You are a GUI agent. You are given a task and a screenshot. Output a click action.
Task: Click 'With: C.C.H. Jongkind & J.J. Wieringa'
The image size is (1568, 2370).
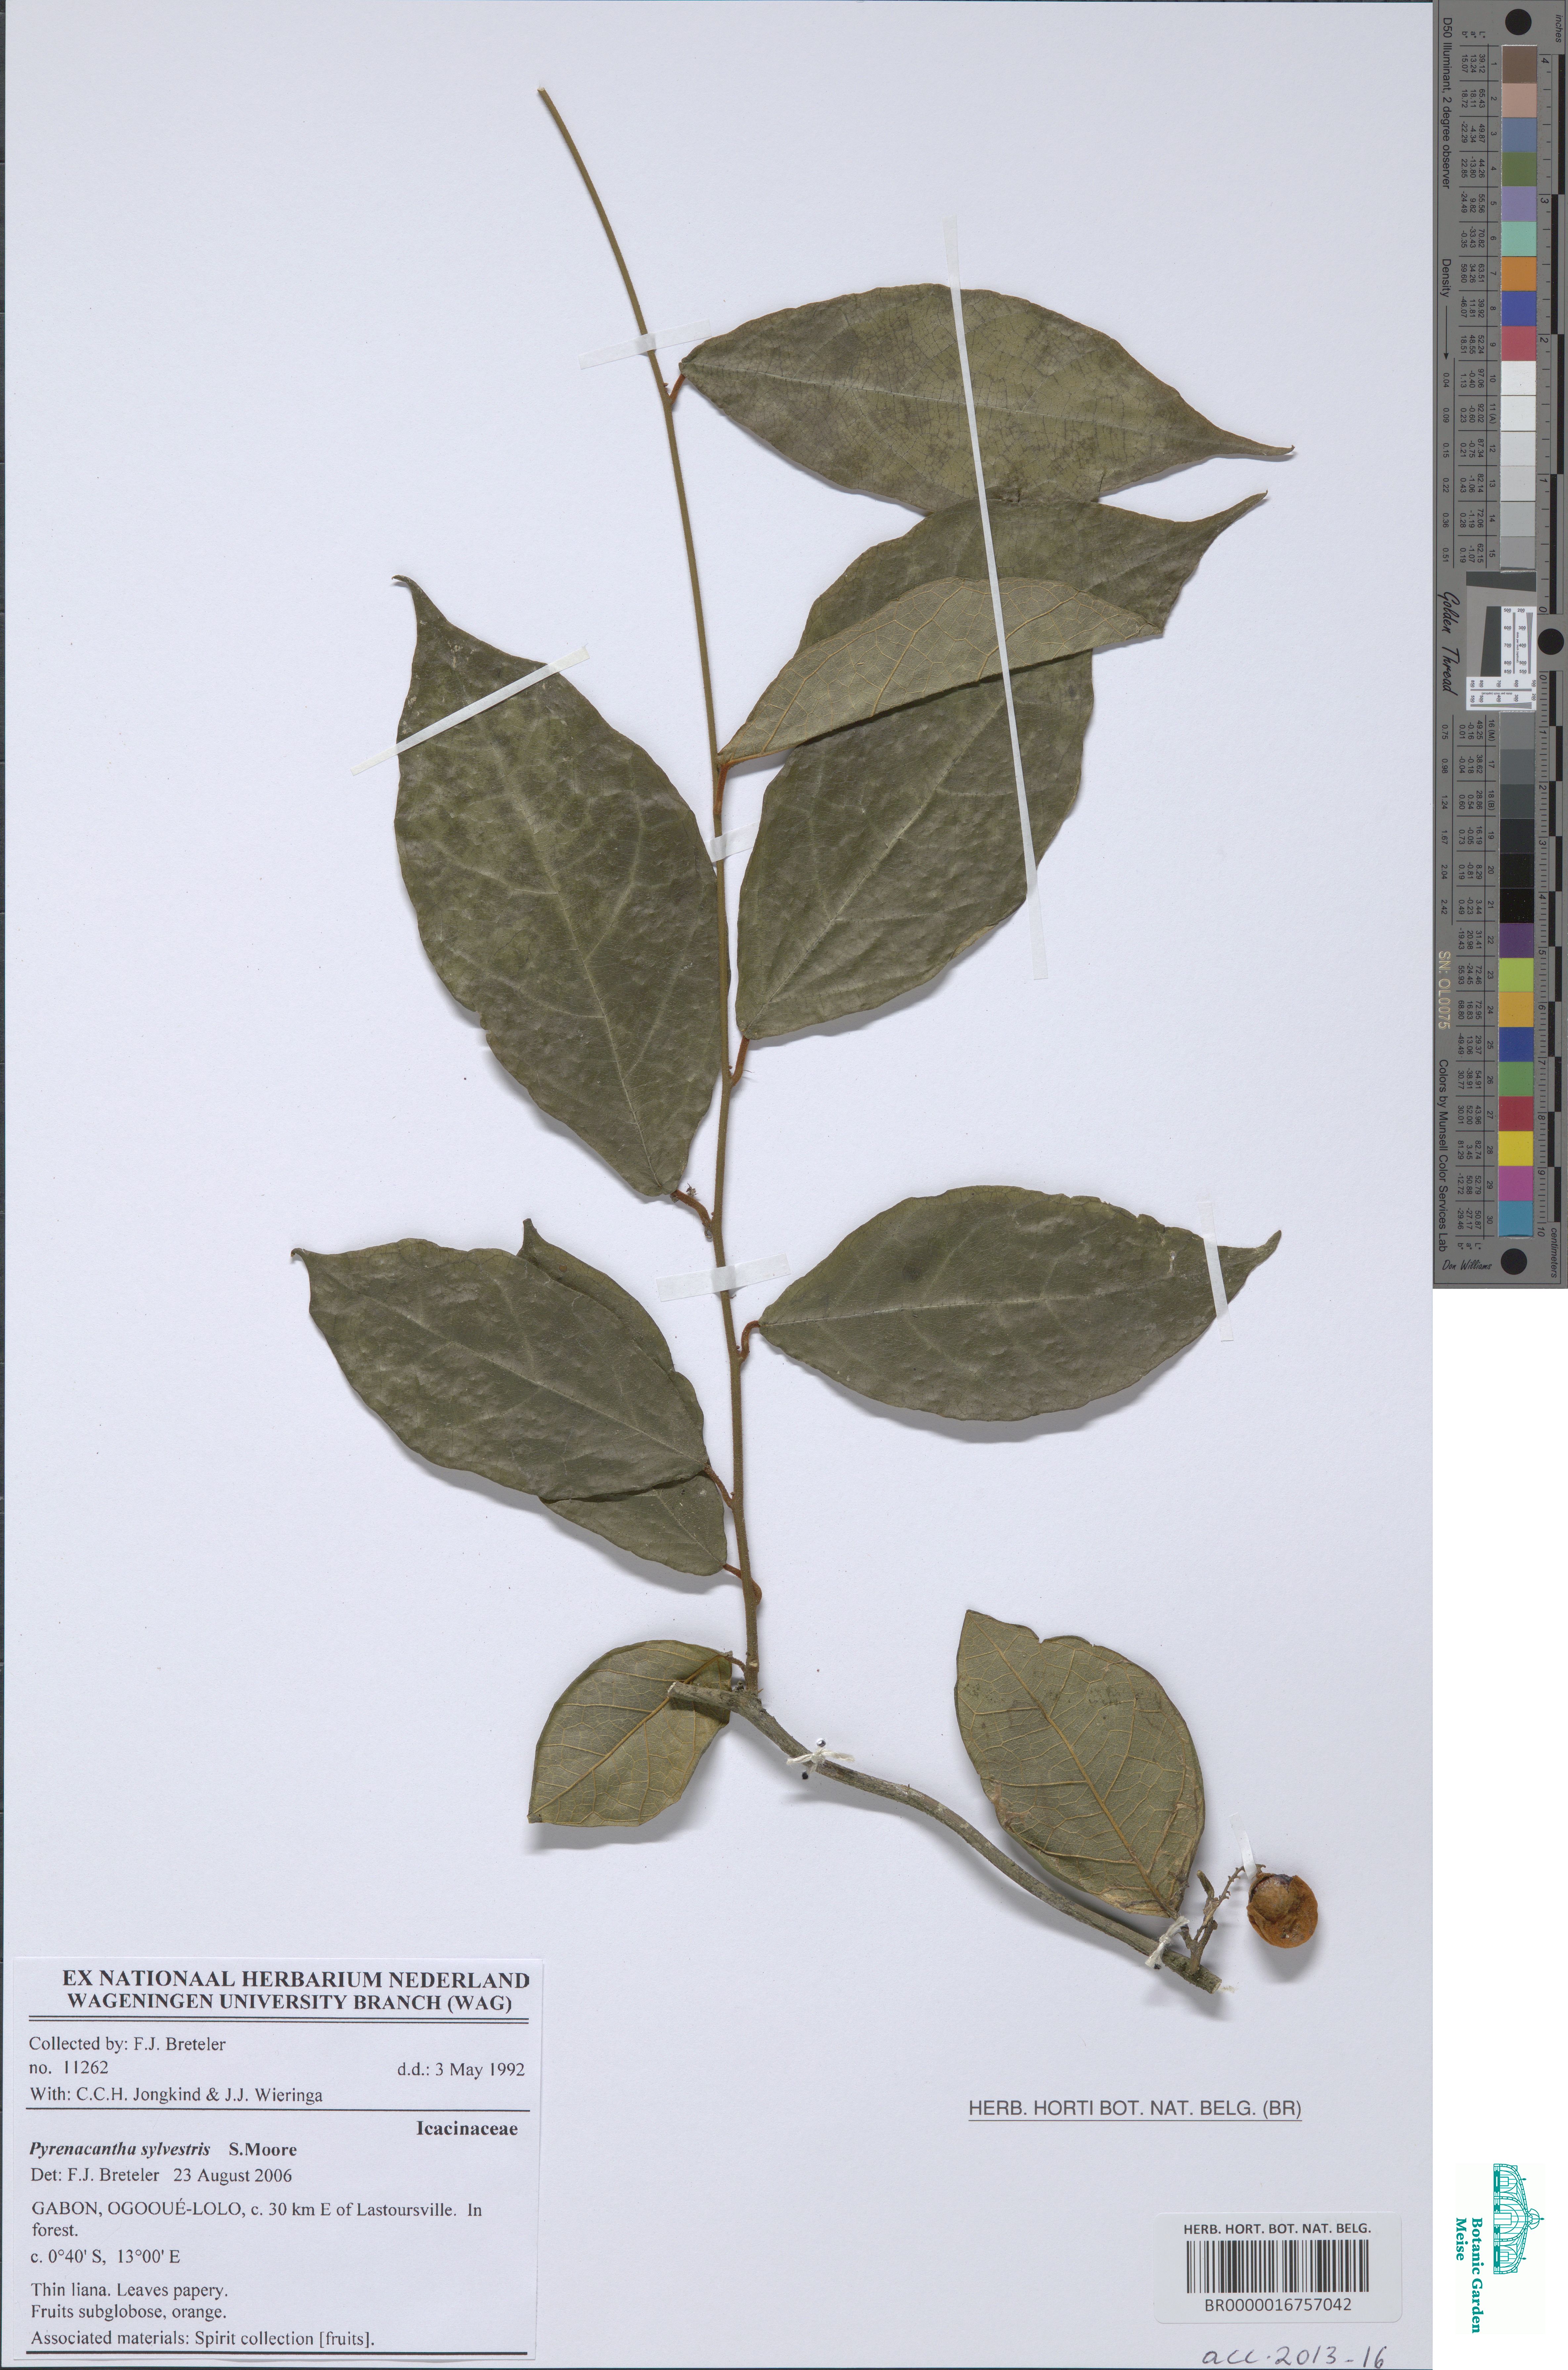pyautogui.click(x=176, y=2095)
